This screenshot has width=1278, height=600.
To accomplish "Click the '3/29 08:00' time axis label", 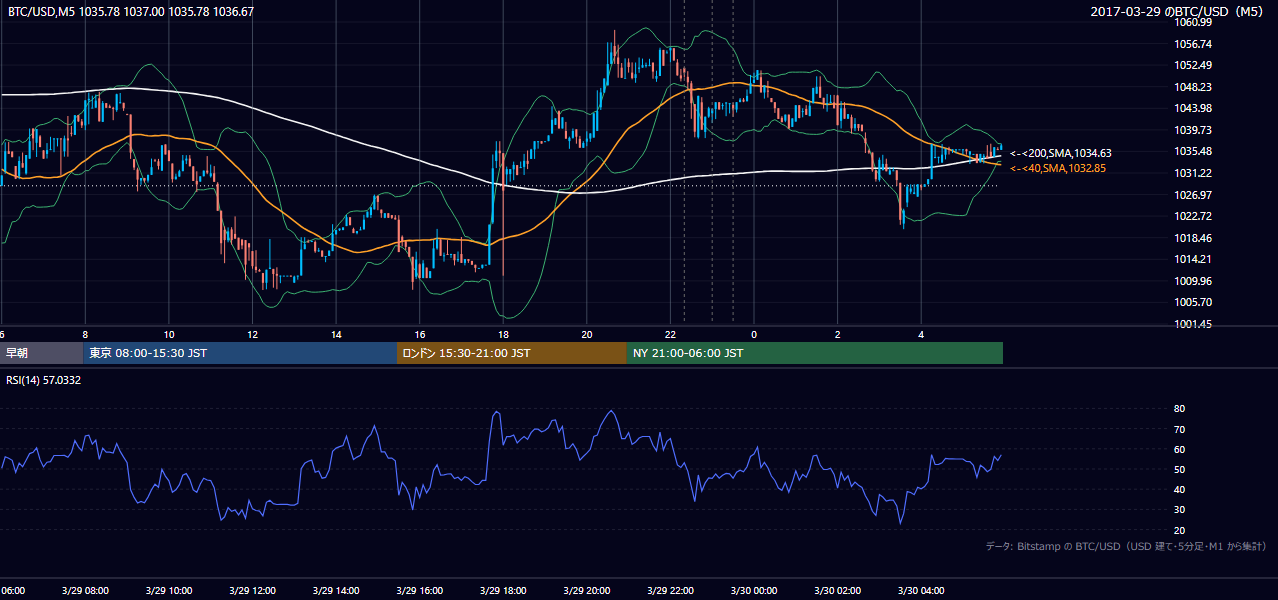I will (84, 591).
